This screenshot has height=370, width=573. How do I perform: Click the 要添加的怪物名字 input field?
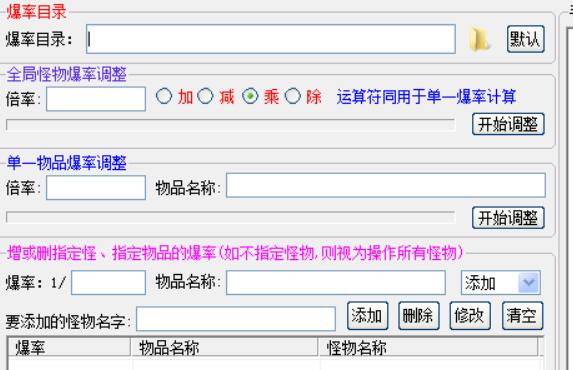[236, 319]
